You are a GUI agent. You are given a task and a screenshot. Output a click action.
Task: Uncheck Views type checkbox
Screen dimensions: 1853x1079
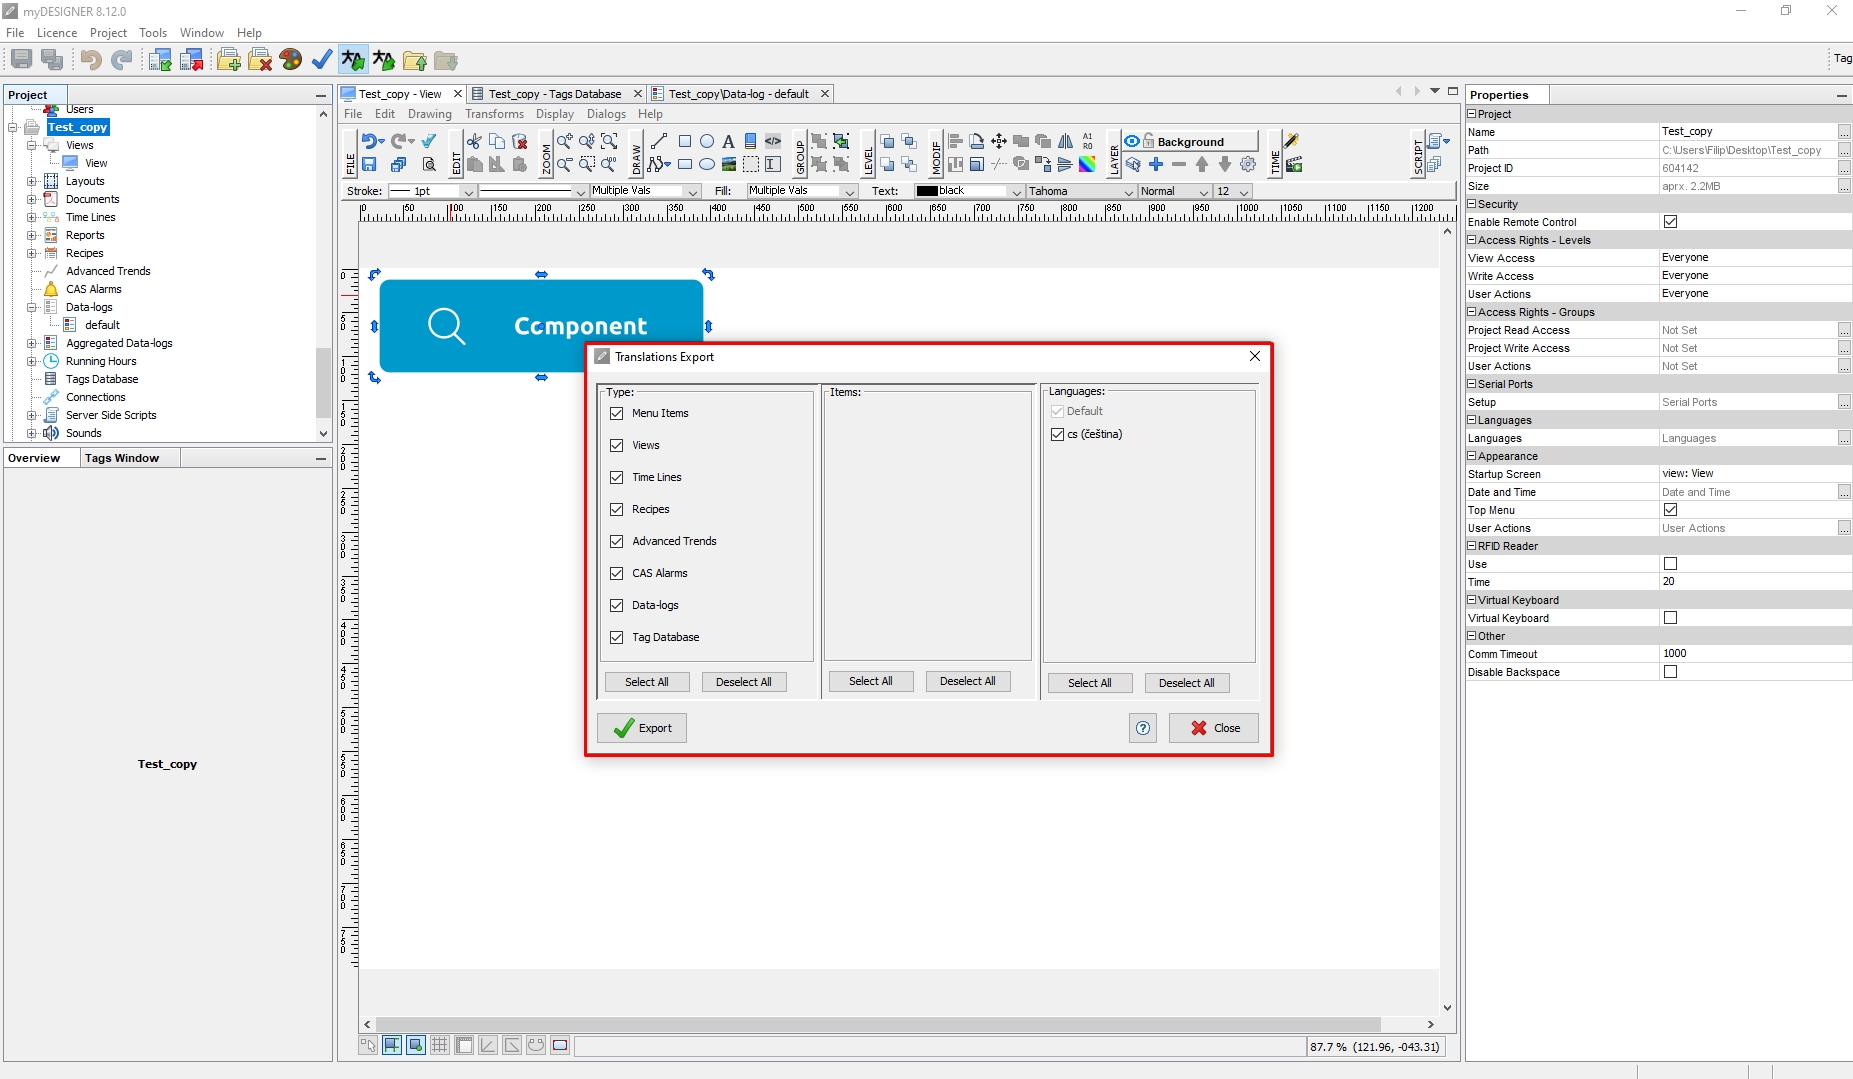coord(617,445)
